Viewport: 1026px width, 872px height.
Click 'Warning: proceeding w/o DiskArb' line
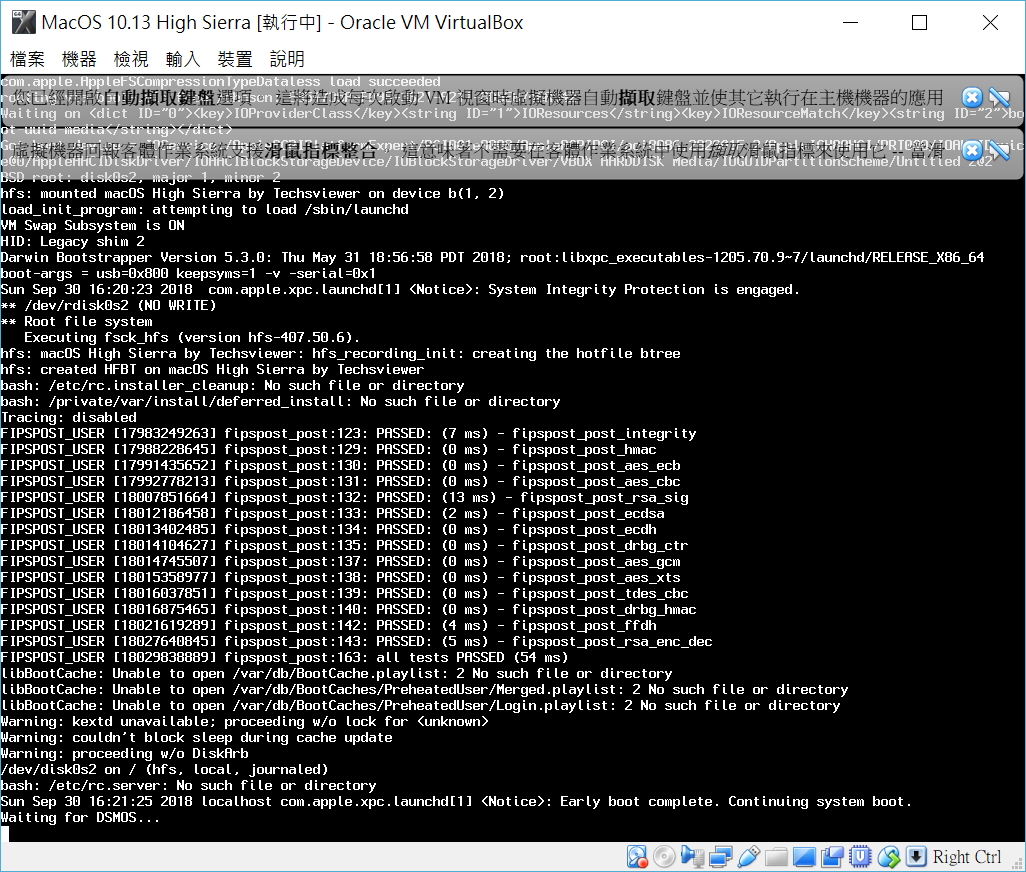[x=124, y=754]
